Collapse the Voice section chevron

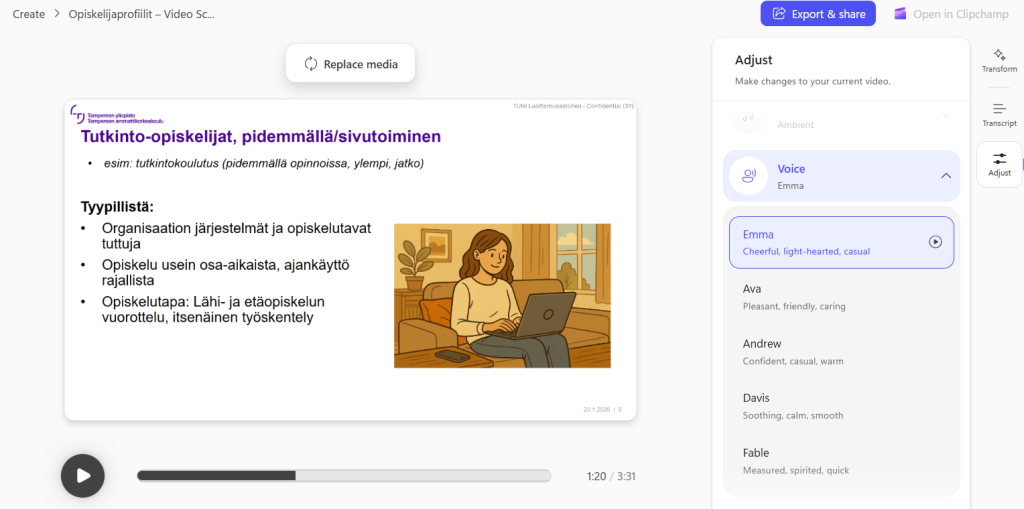[945, 176]
